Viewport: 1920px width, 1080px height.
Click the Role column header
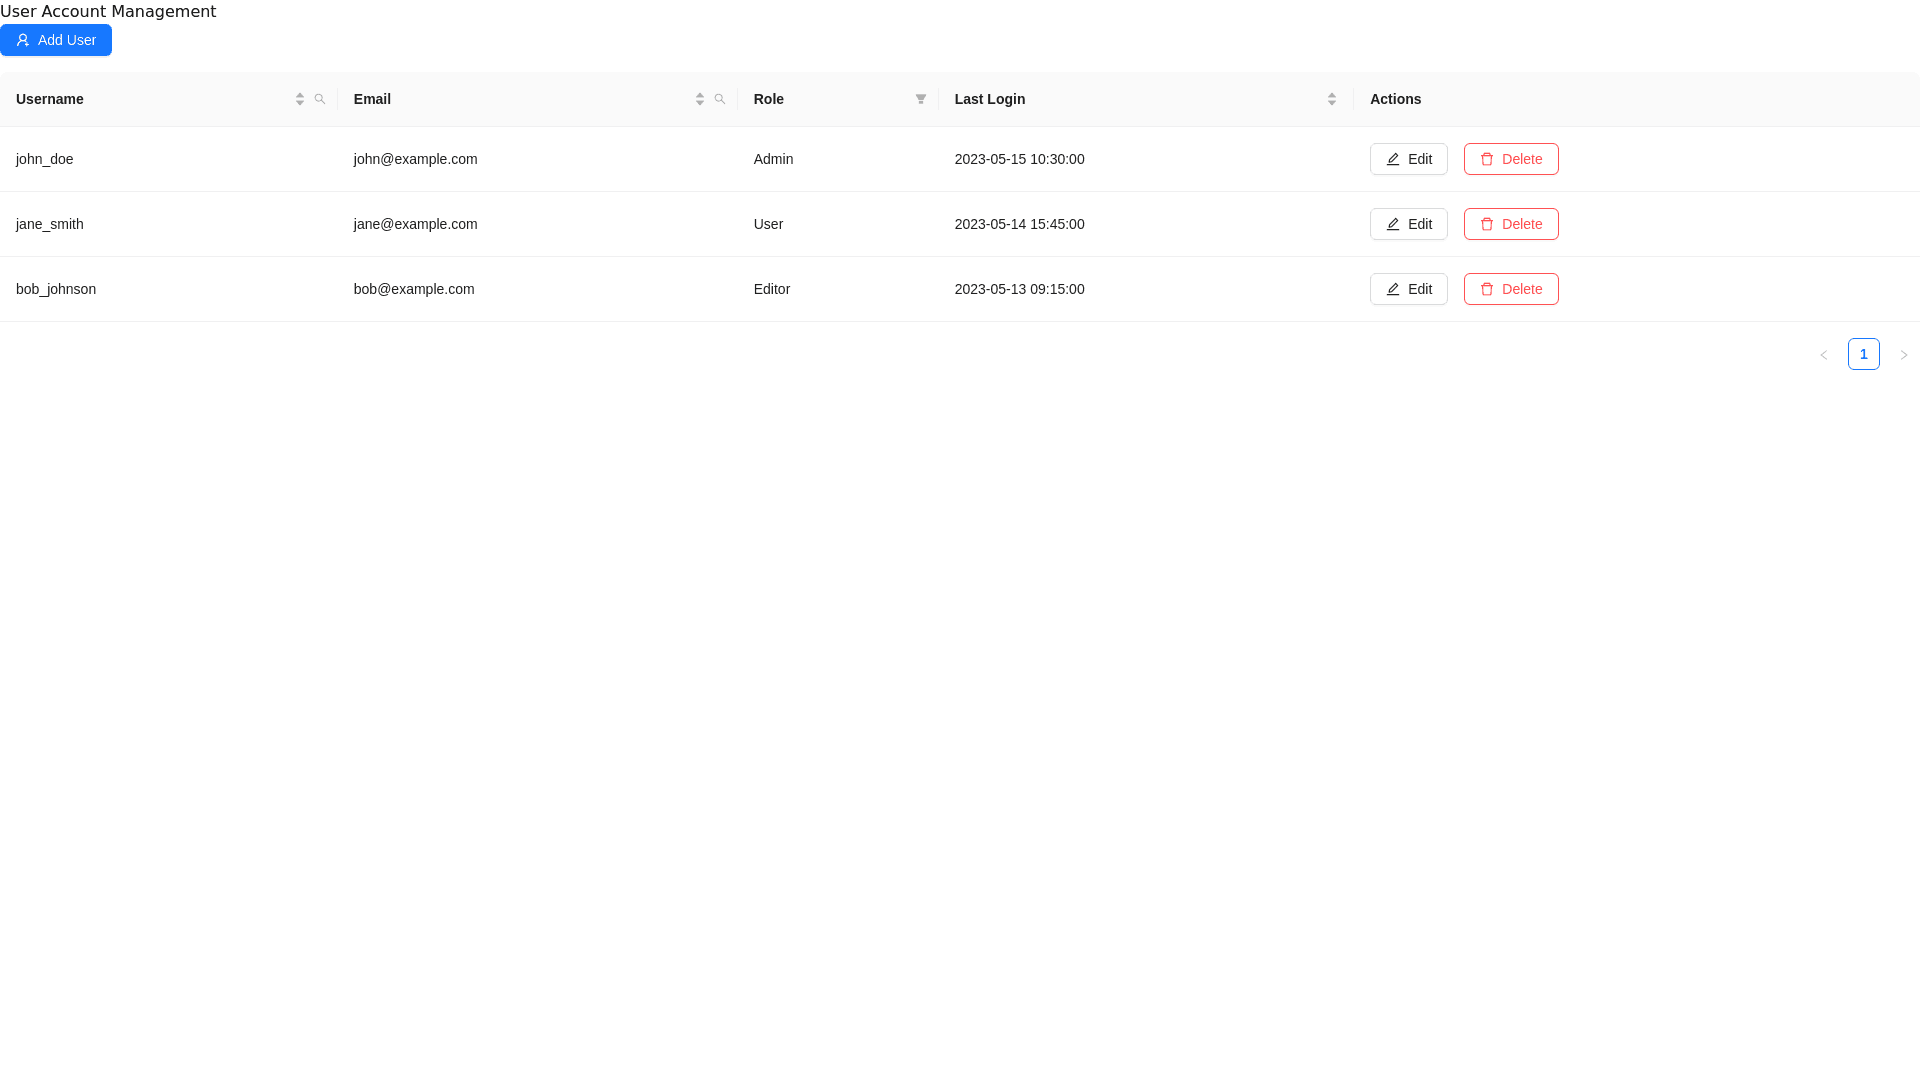768,99
